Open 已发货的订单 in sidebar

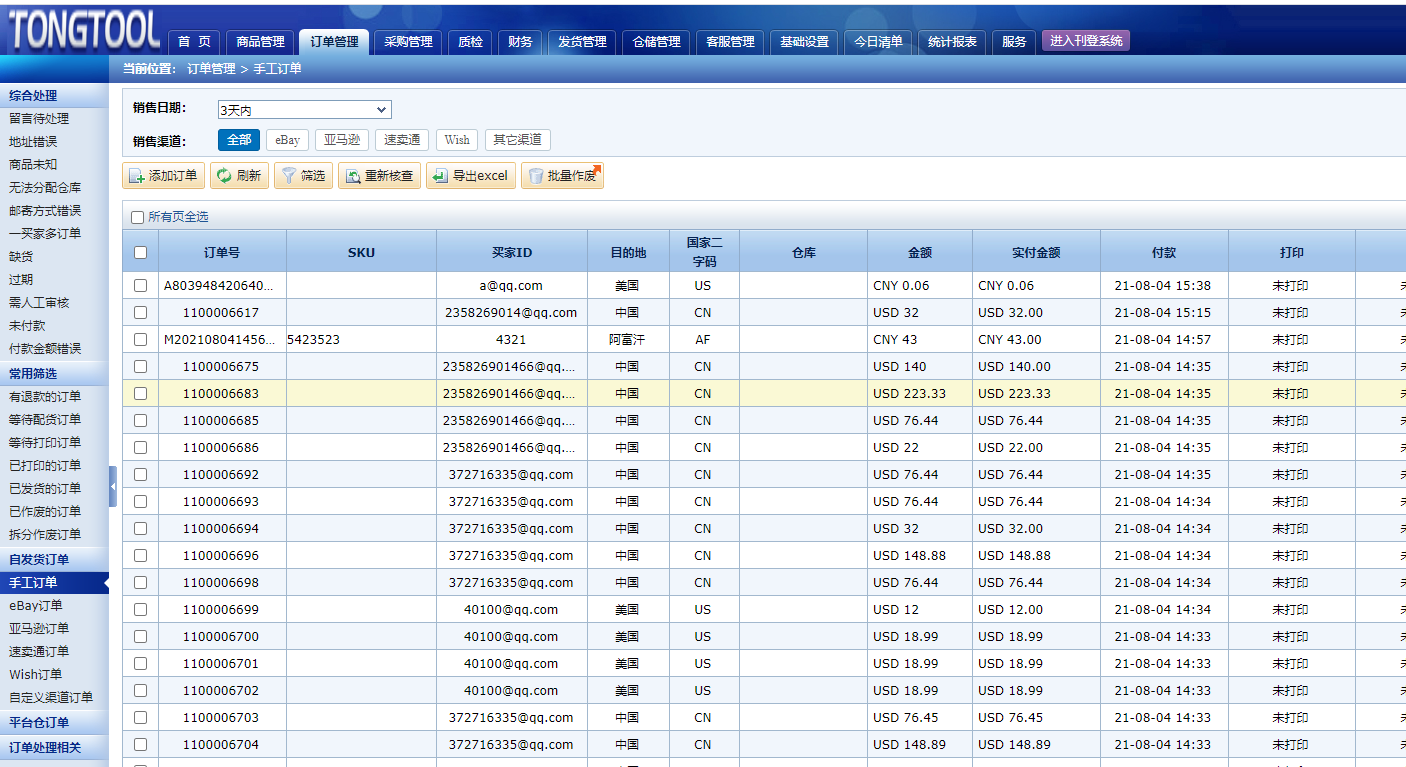click(45, 489)
